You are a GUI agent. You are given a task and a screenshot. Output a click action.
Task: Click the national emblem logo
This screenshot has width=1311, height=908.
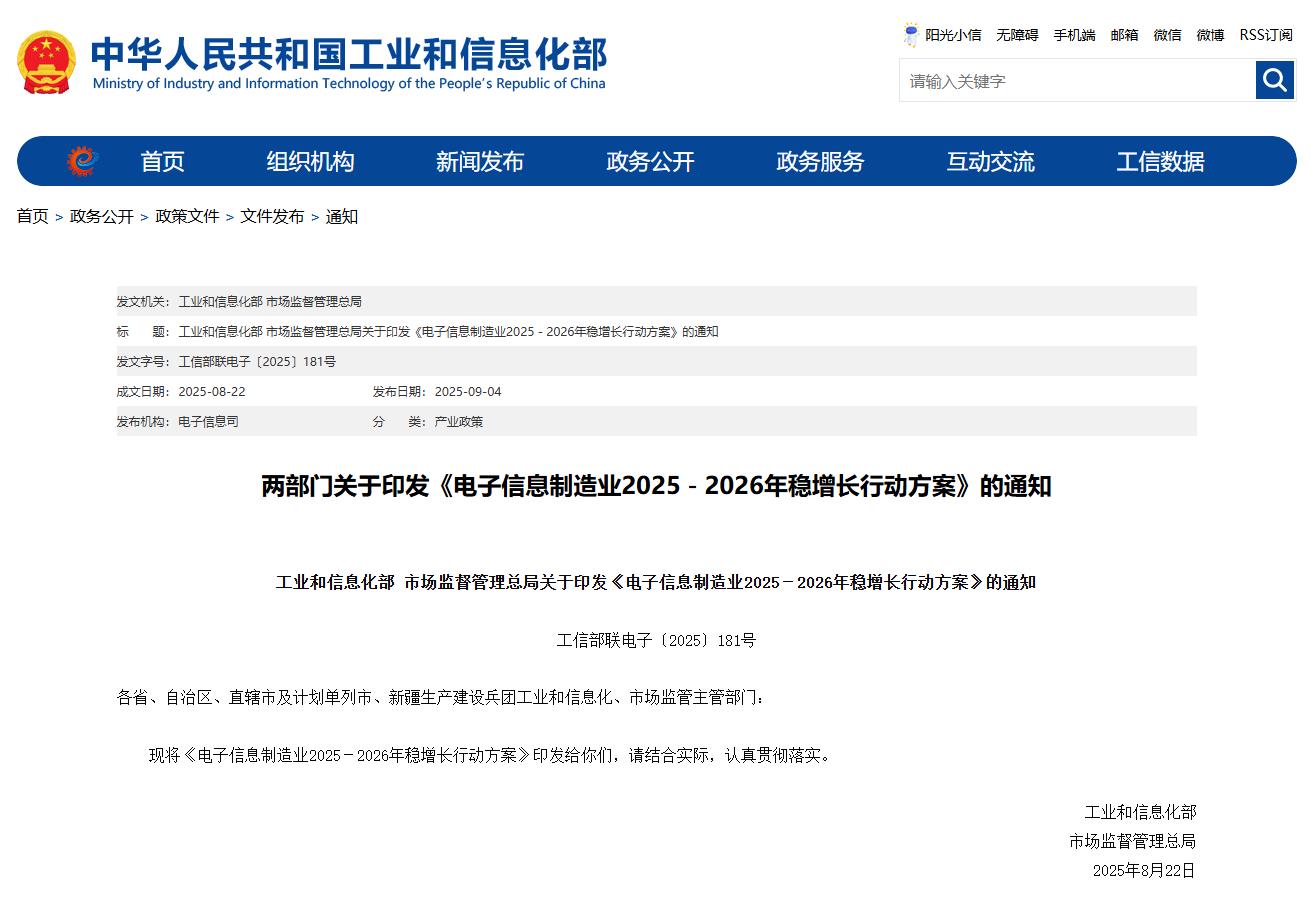46,62
